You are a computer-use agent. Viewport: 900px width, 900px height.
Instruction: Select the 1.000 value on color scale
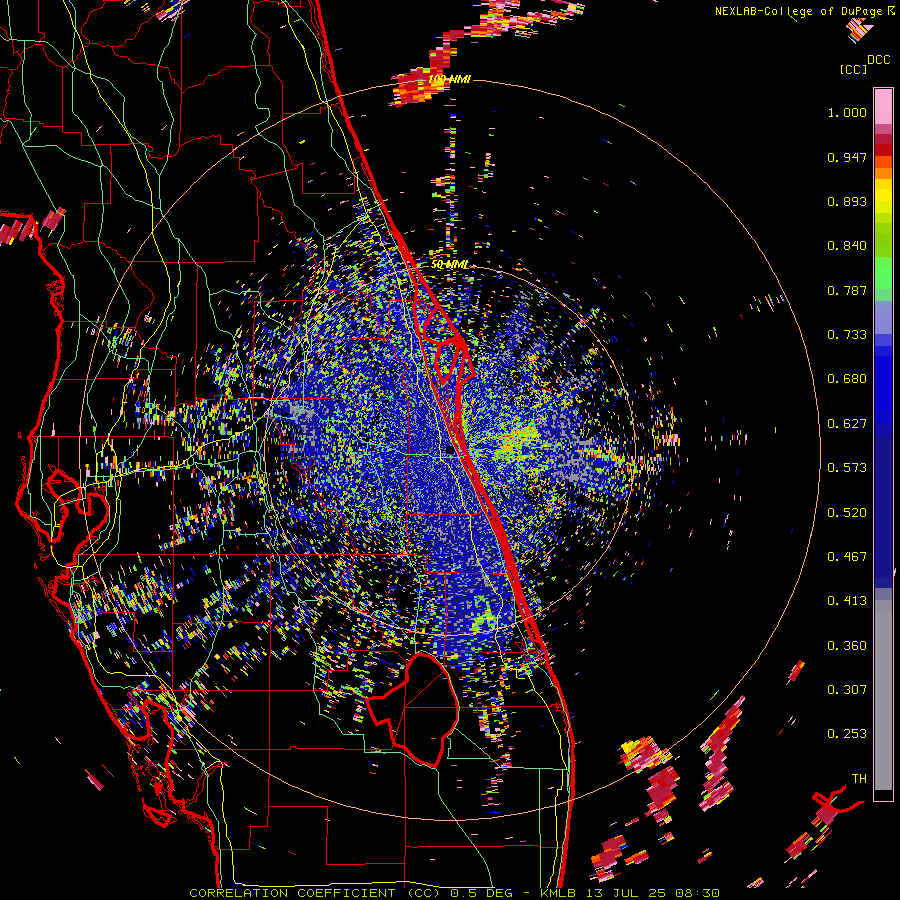tap(847, 112)
